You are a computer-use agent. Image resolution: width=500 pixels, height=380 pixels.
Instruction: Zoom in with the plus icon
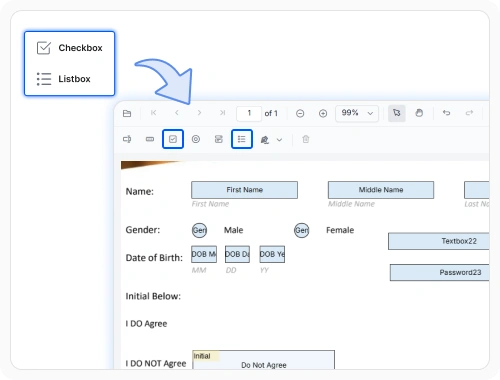click(323, 114)
